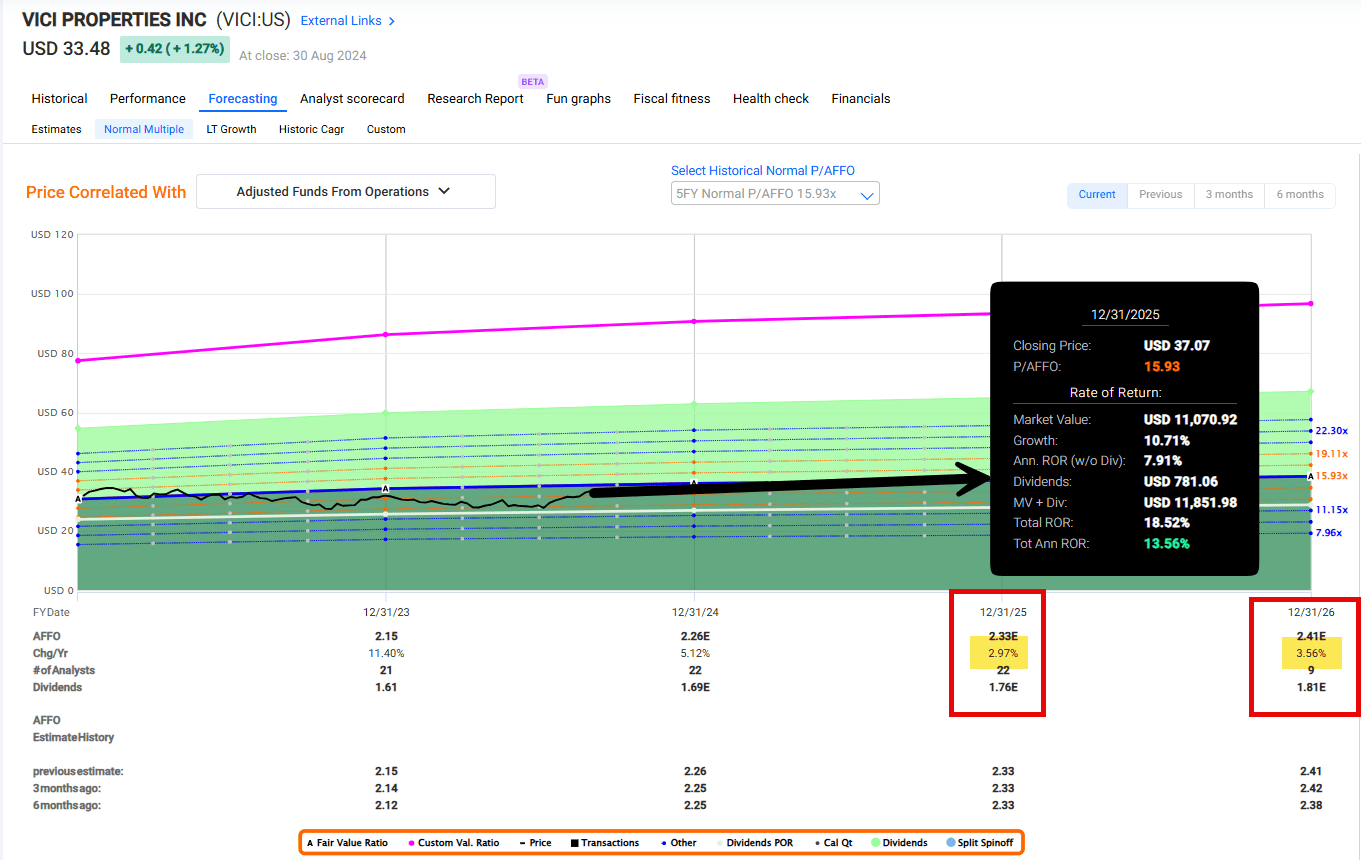
Task: Click the green Dividends legend dot
Action: [x=874, y=843]
